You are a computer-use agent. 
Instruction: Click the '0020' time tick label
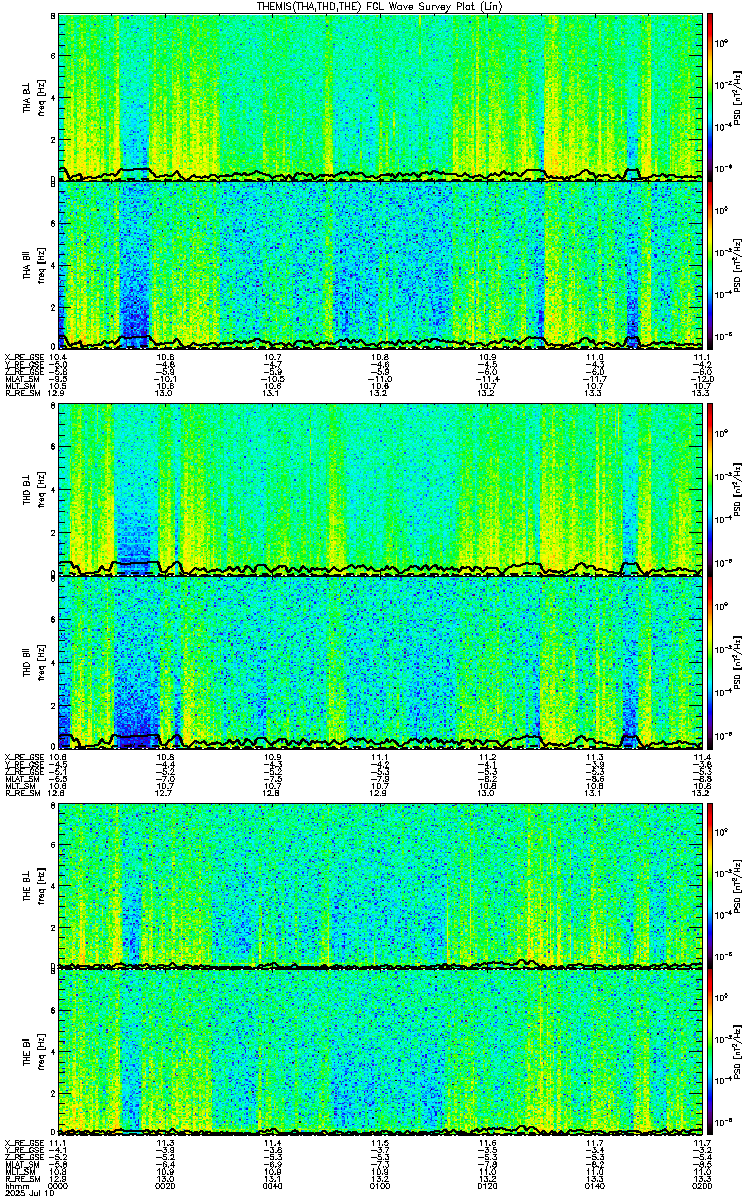pyautogui.click(x=166, y=1187)
